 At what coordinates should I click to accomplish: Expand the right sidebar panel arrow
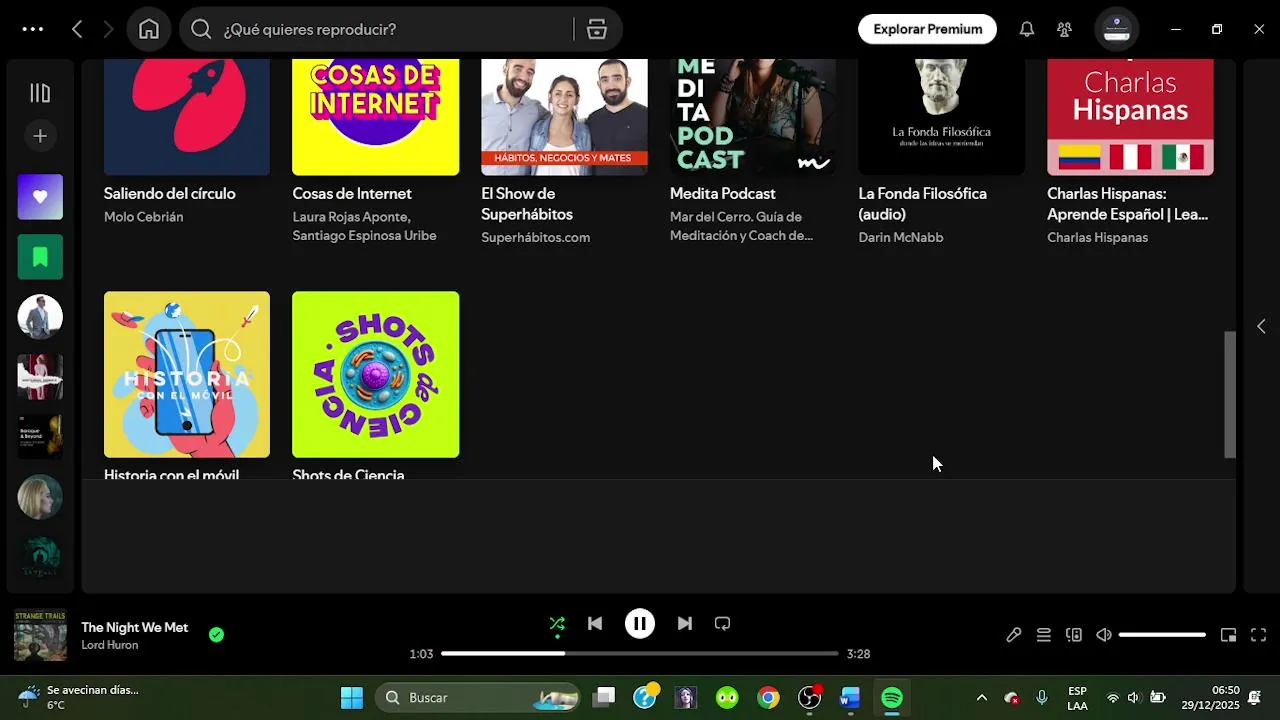[1260, 327]
